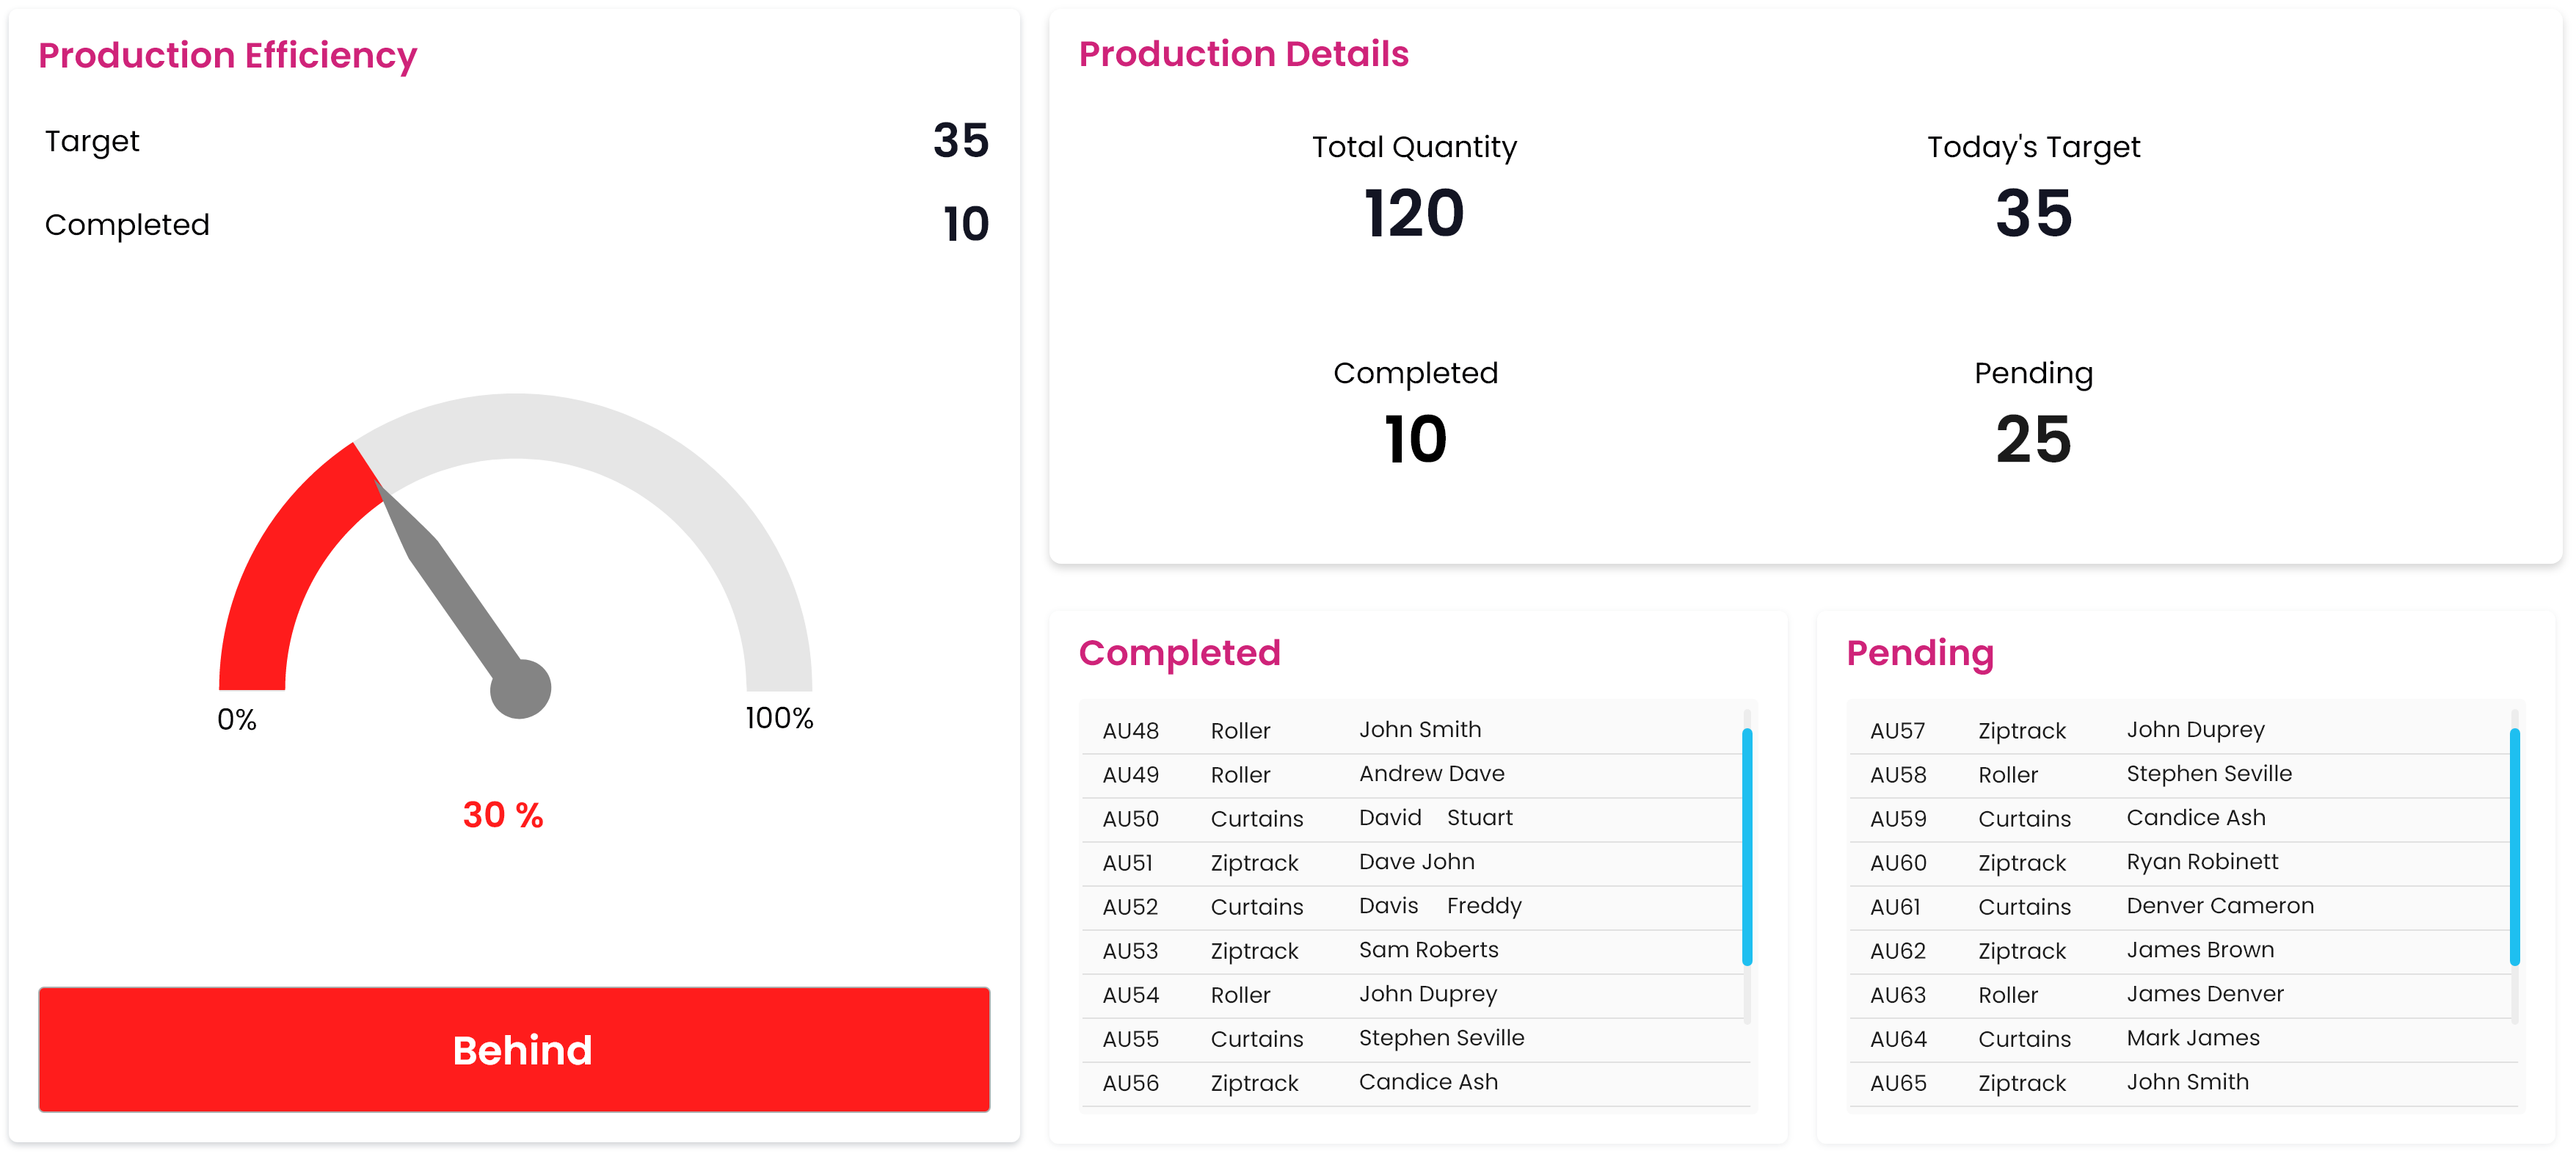Viewport: 2576px width, 1154px height.
Task: Click the Production Details heading
Action: [1243, 54]
